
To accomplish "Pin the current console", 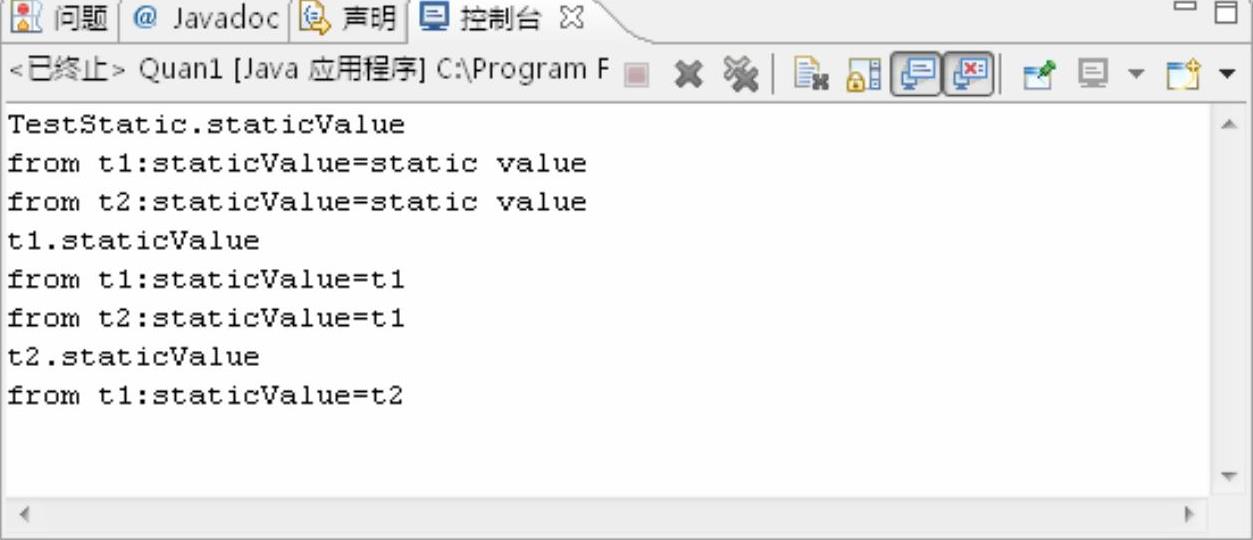I will 1039,74.
